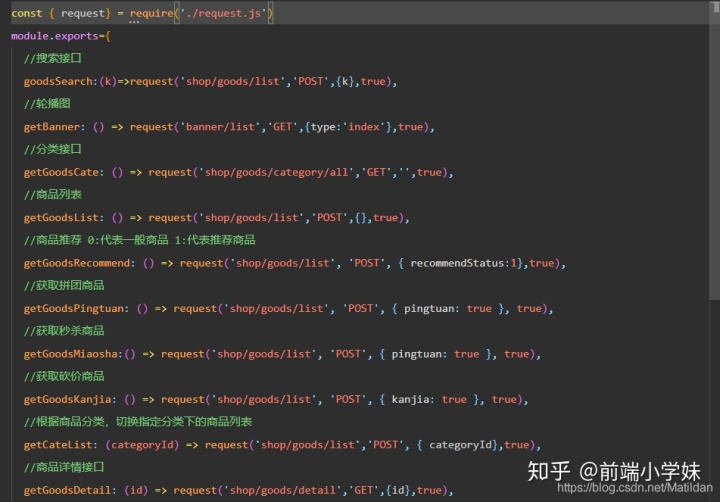Image resolution: width=720 pixels, height=502 pixels.
Task: Click the comment '//获取秒杀商品'
Action: (64, 331)
